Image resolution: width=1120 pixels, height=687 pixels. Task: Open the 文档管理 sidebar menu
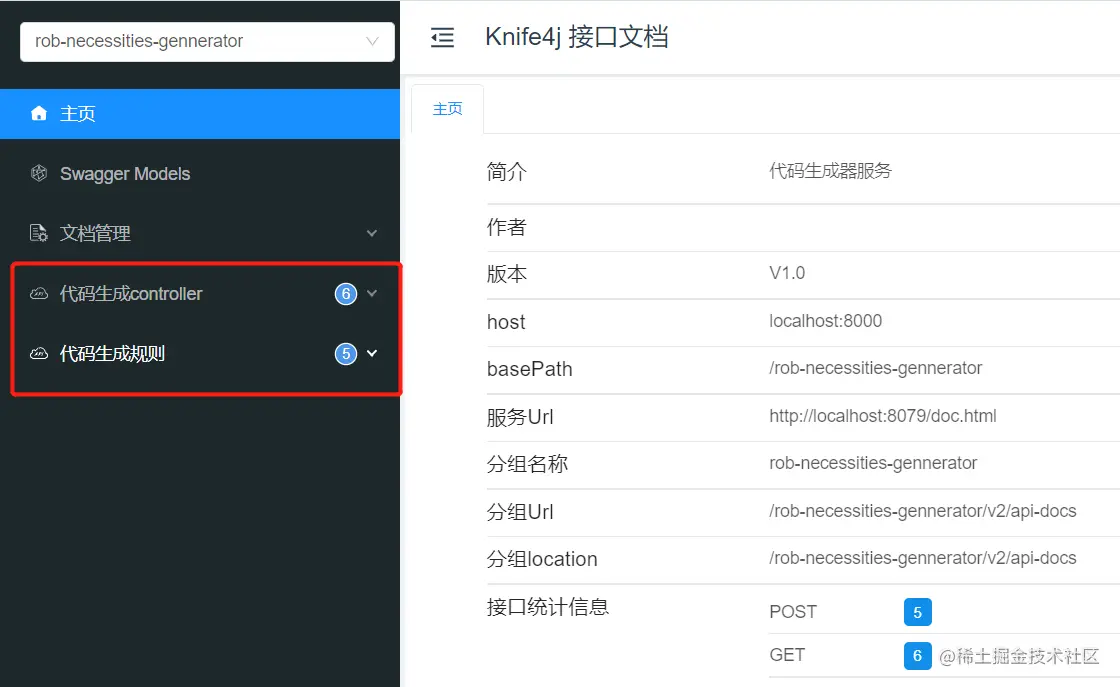point(200,233)
